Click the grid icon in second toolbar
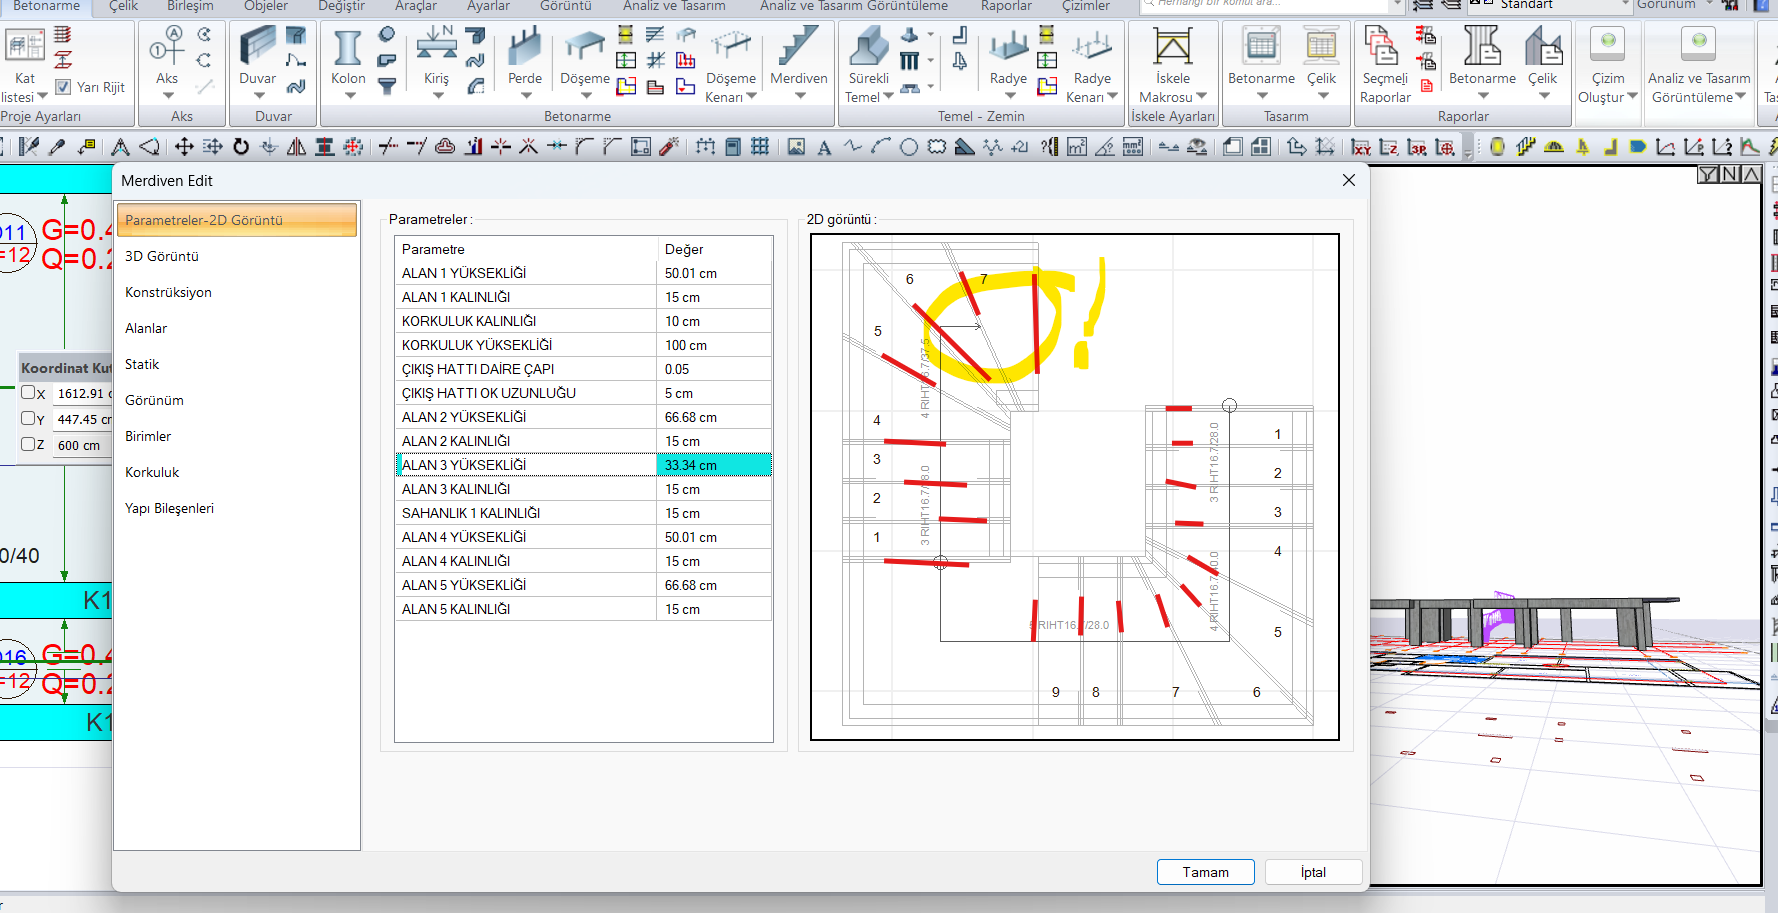Screen dimensions: 1778x913 [760, 147]
